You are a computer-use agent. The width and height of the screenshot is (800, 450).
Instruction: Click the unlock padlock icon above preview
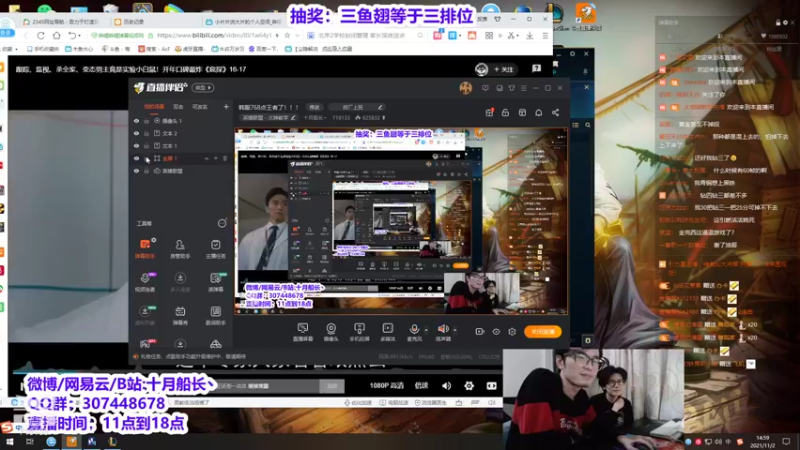[505, 112]
